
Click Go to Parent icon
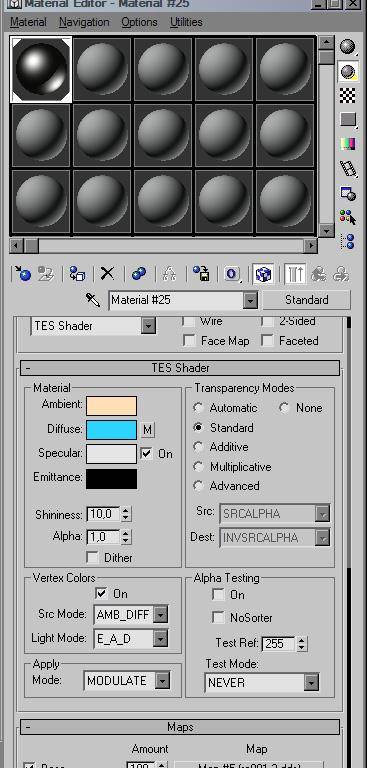coord(318,274)
